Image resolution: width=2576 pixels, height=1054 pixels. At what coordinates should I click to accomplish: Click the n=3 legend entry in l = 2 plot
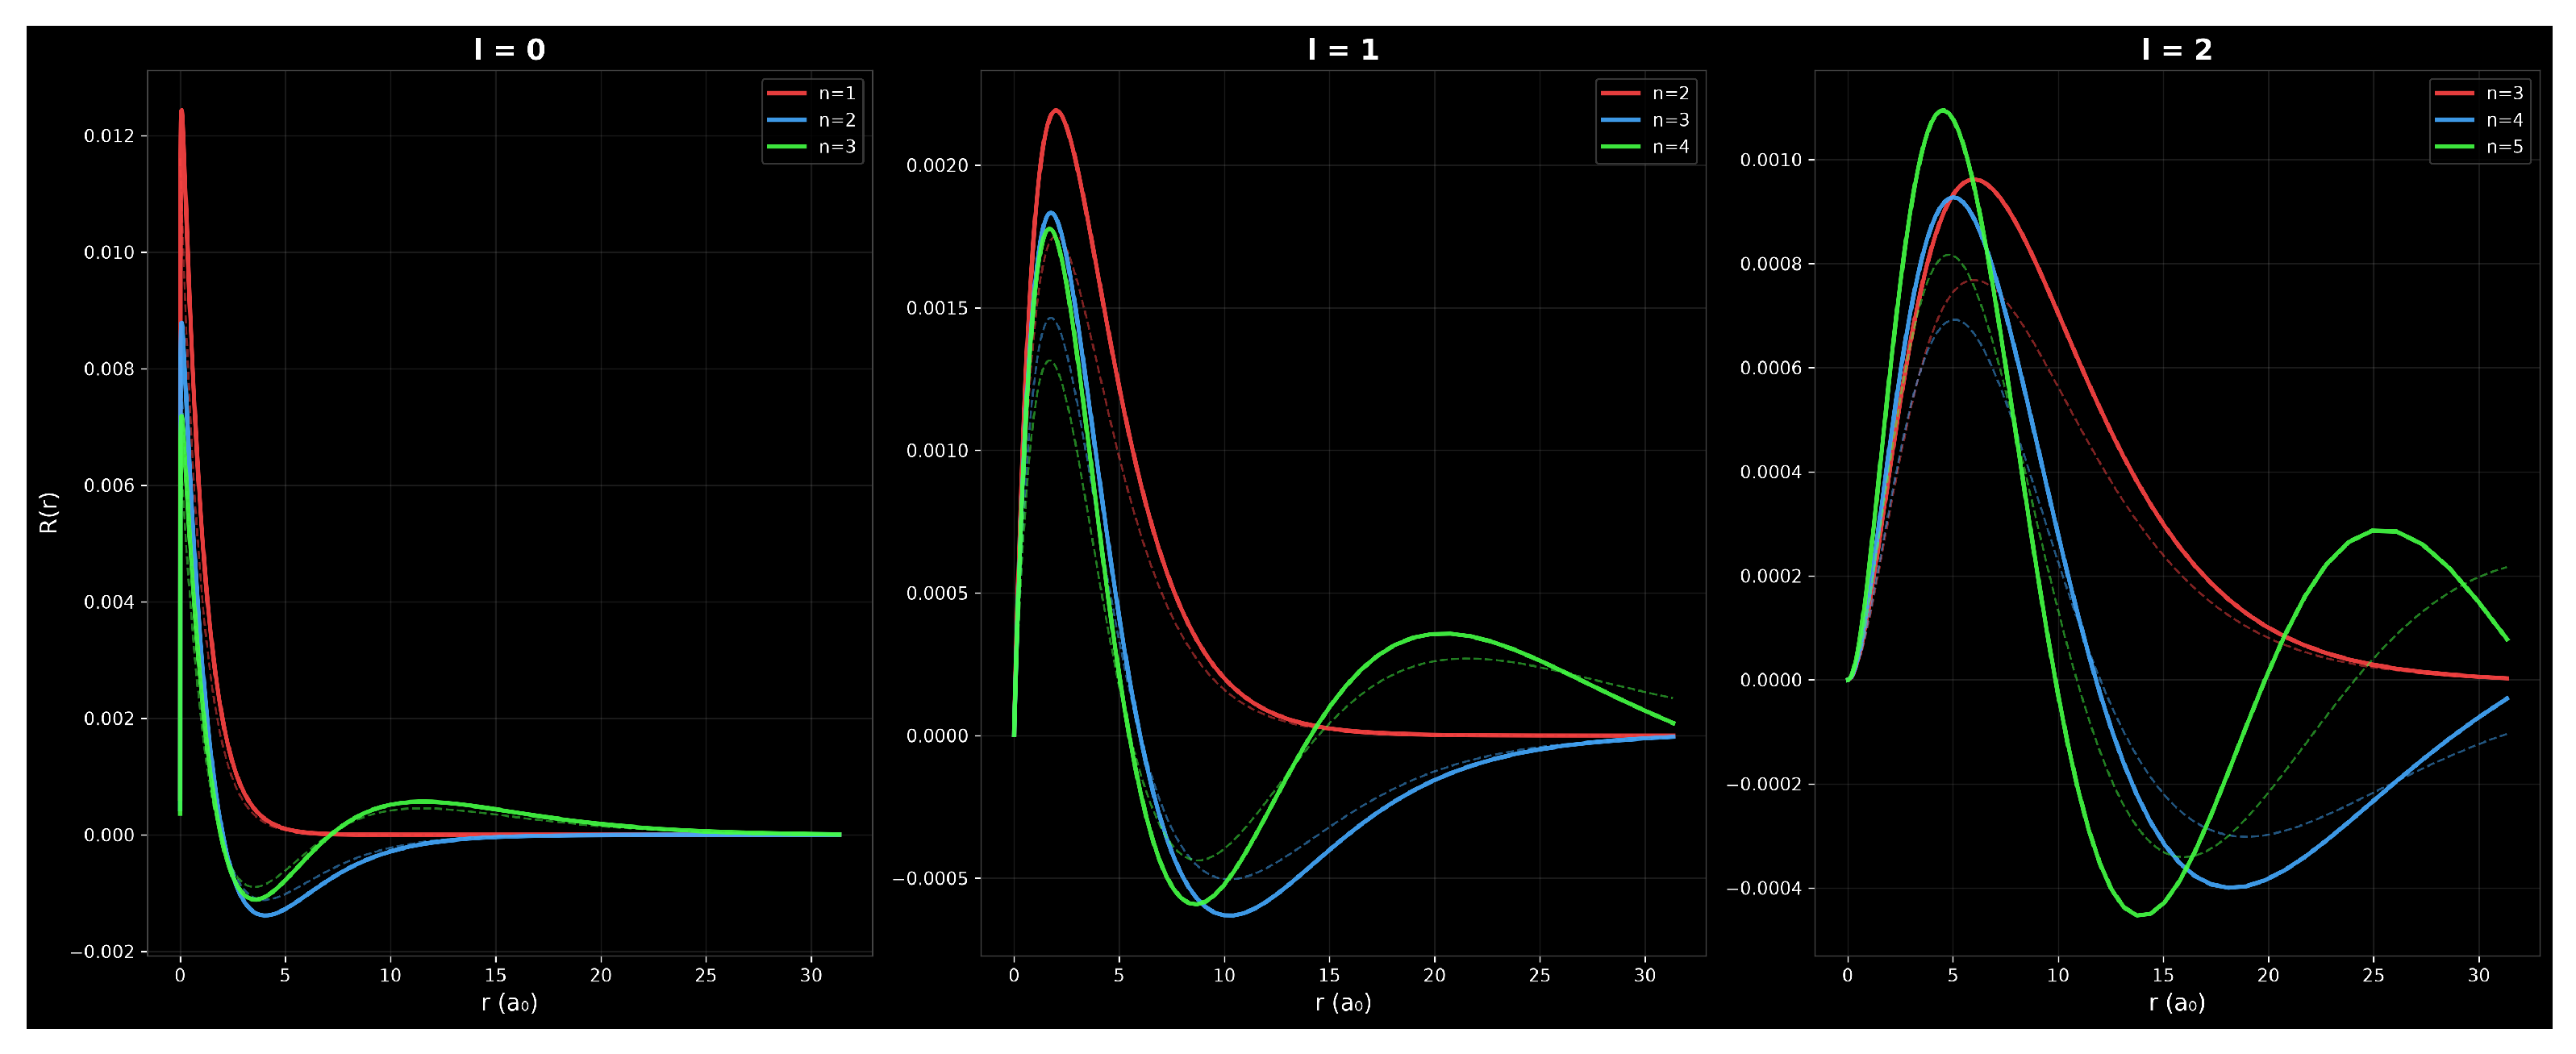[2479, 93]
